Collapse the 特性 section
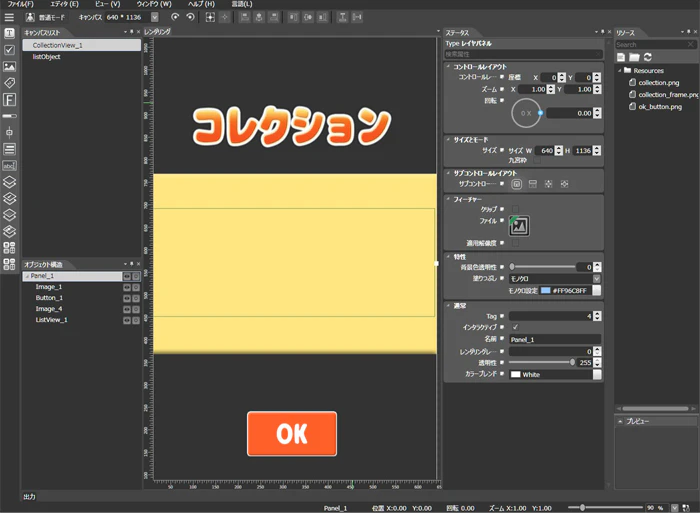This screenshot has width=700, height=513. coord(448,256)
